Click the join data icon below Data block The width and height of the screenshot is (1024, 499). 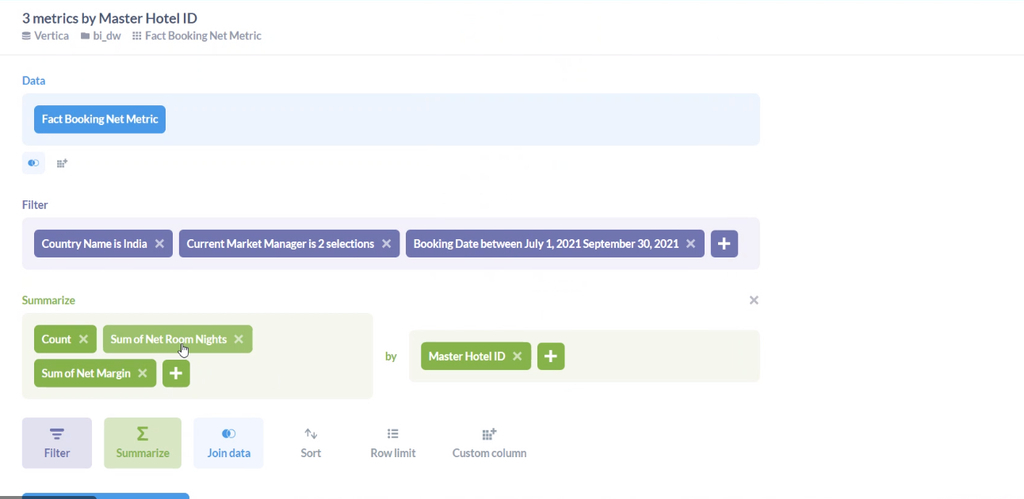pos(33,163)
